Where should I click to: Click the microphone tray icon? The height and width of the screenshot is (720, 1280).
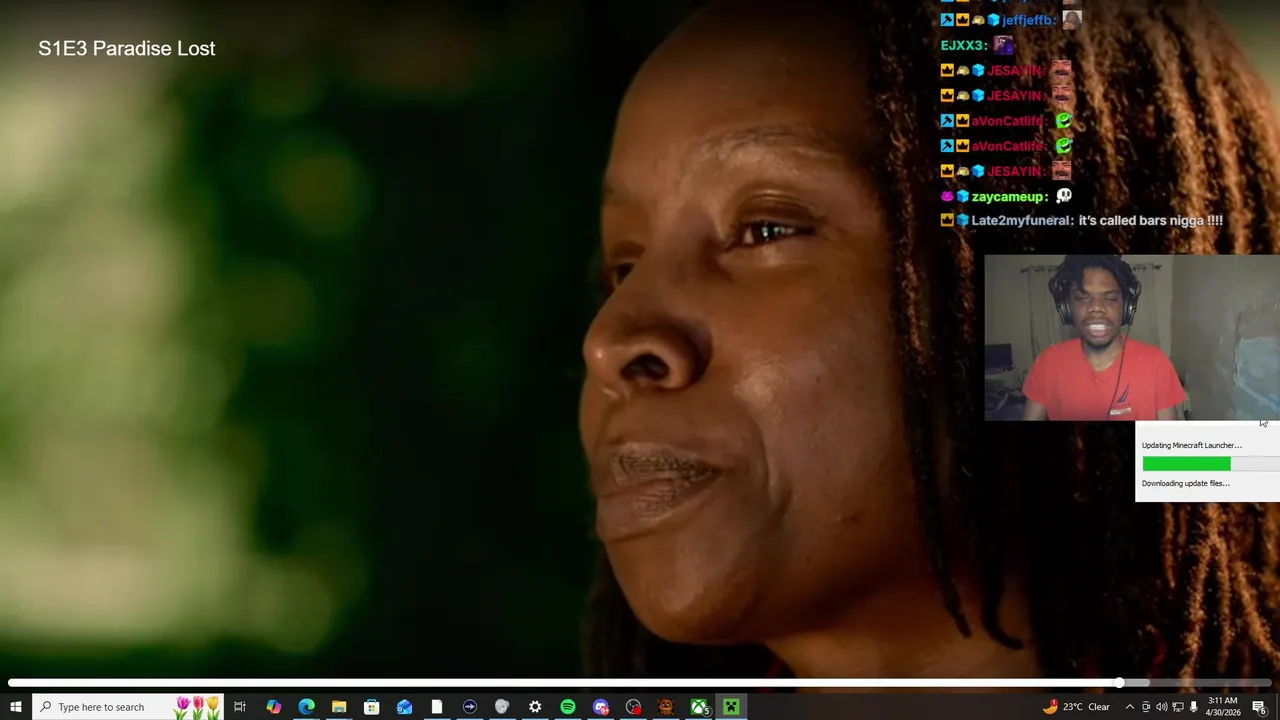1193,707
